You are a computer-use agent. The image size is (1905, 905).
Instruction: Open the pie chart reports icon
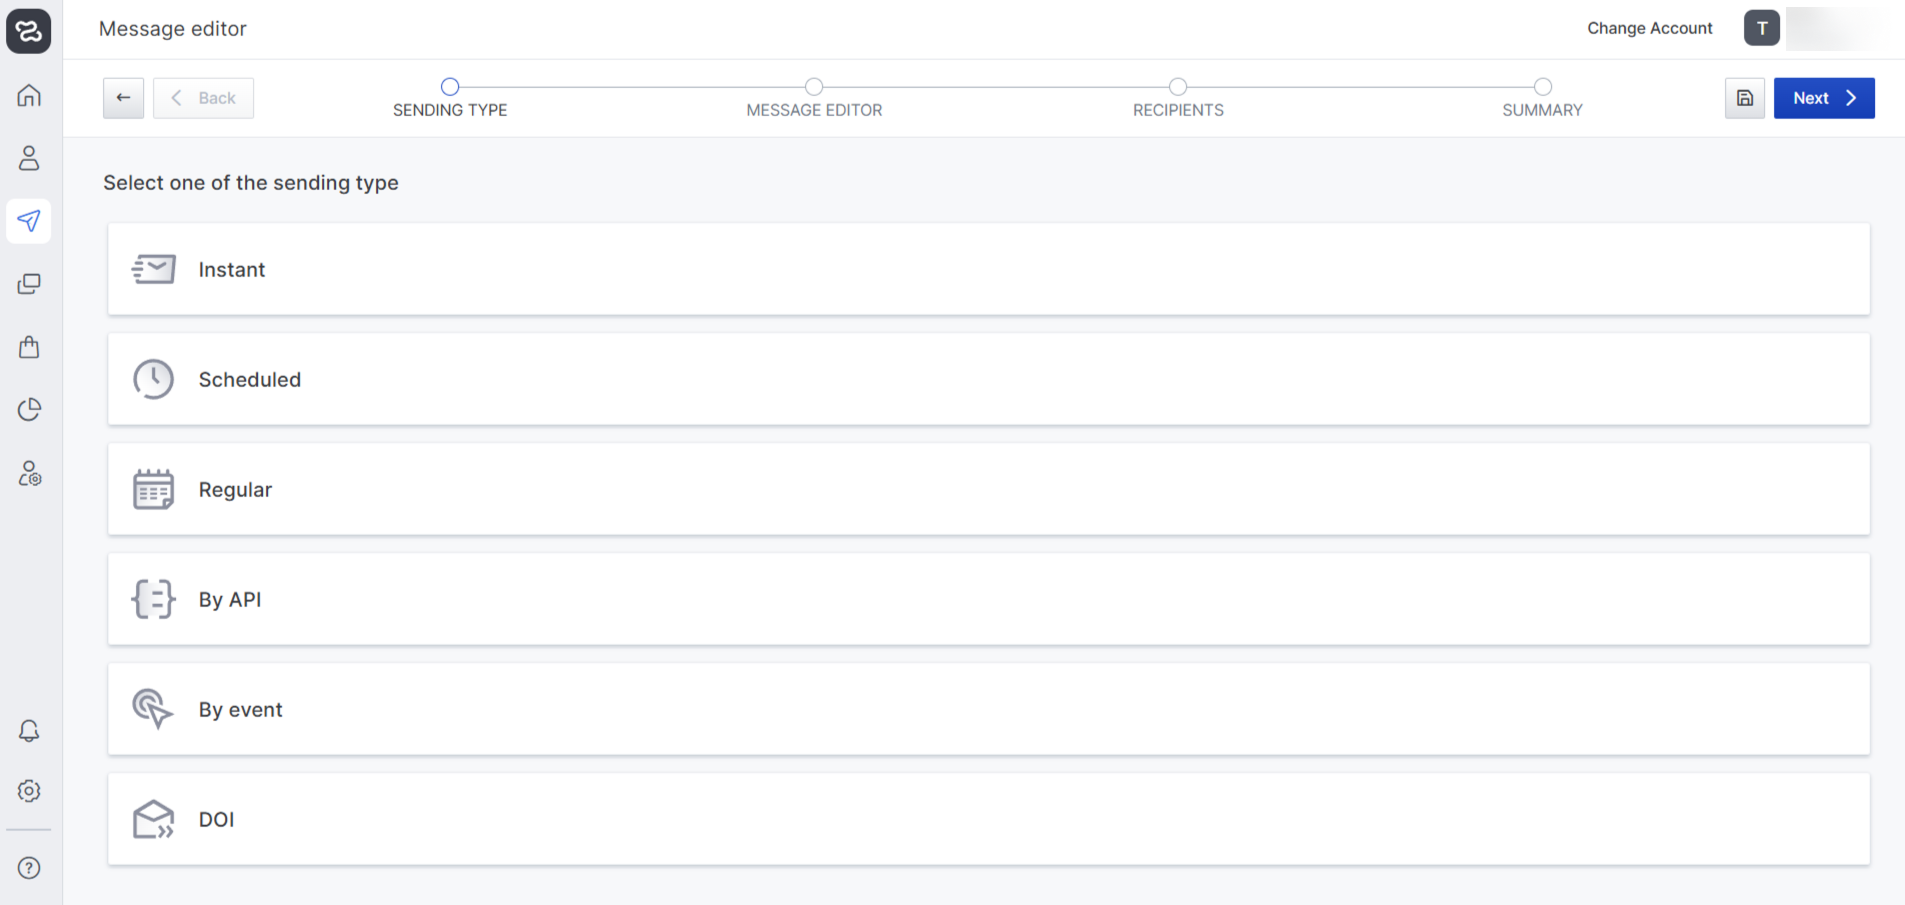click(29, 410)
